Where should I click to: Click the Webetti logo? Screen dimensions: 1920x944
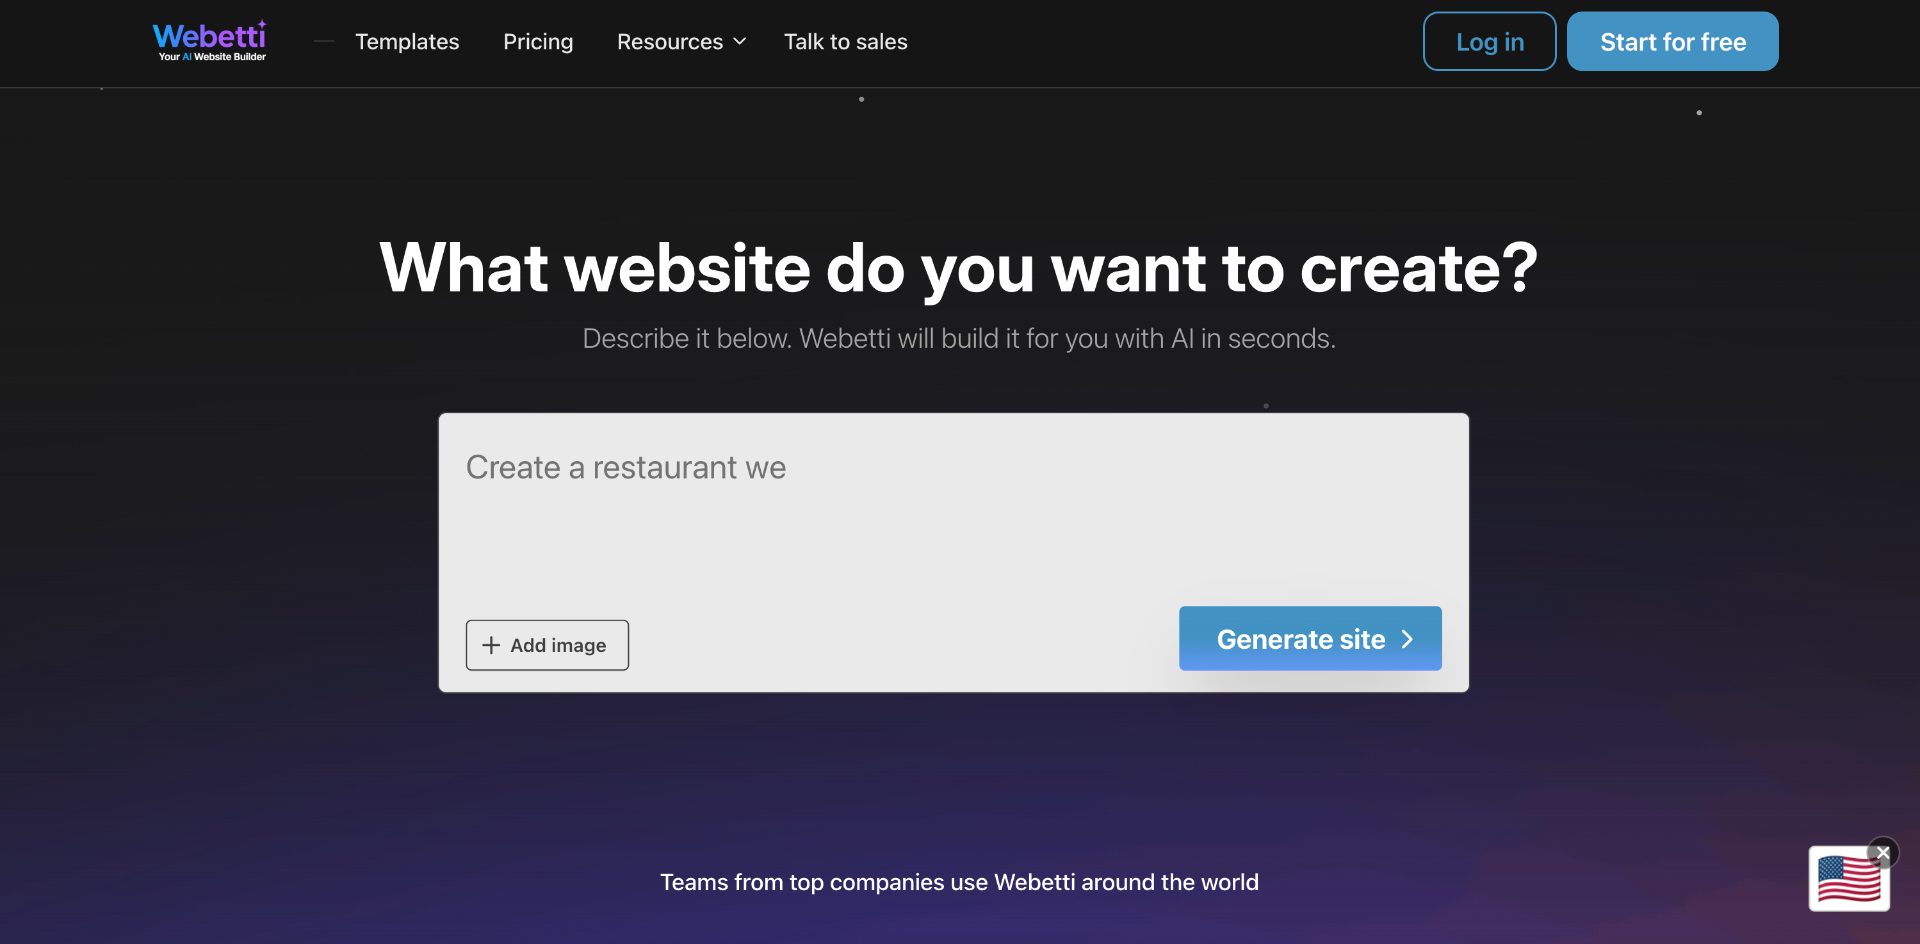click(210, 42)
